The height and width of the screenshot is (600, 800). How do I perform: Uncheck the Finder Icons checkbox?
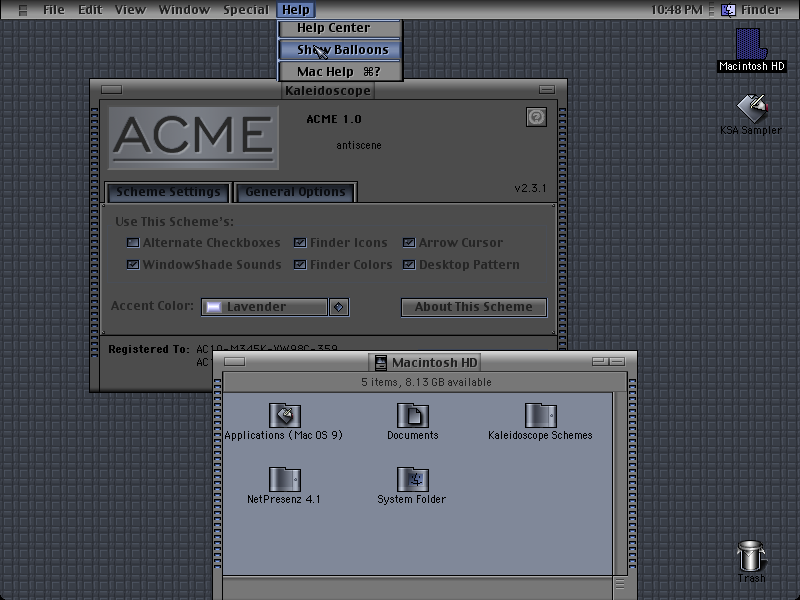pyautogui.click(x=300, y=242)
